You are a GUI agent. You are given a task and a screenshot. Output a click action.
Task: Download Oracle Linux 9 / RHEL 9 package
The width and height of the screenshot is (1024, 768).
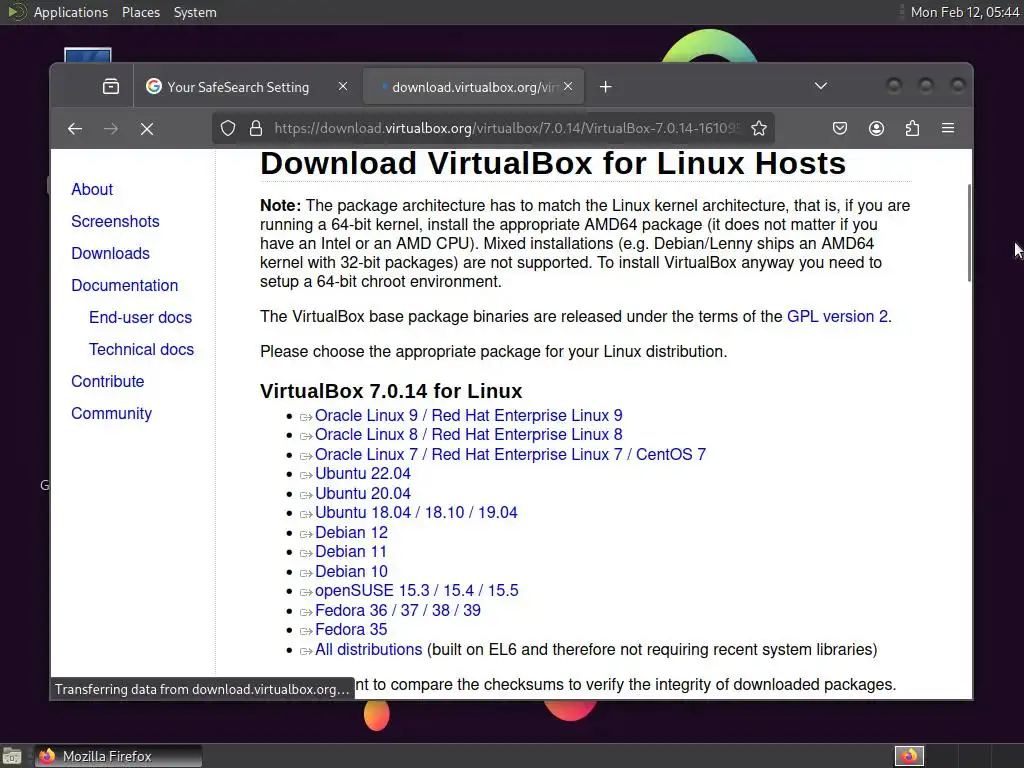pos(468,415)
